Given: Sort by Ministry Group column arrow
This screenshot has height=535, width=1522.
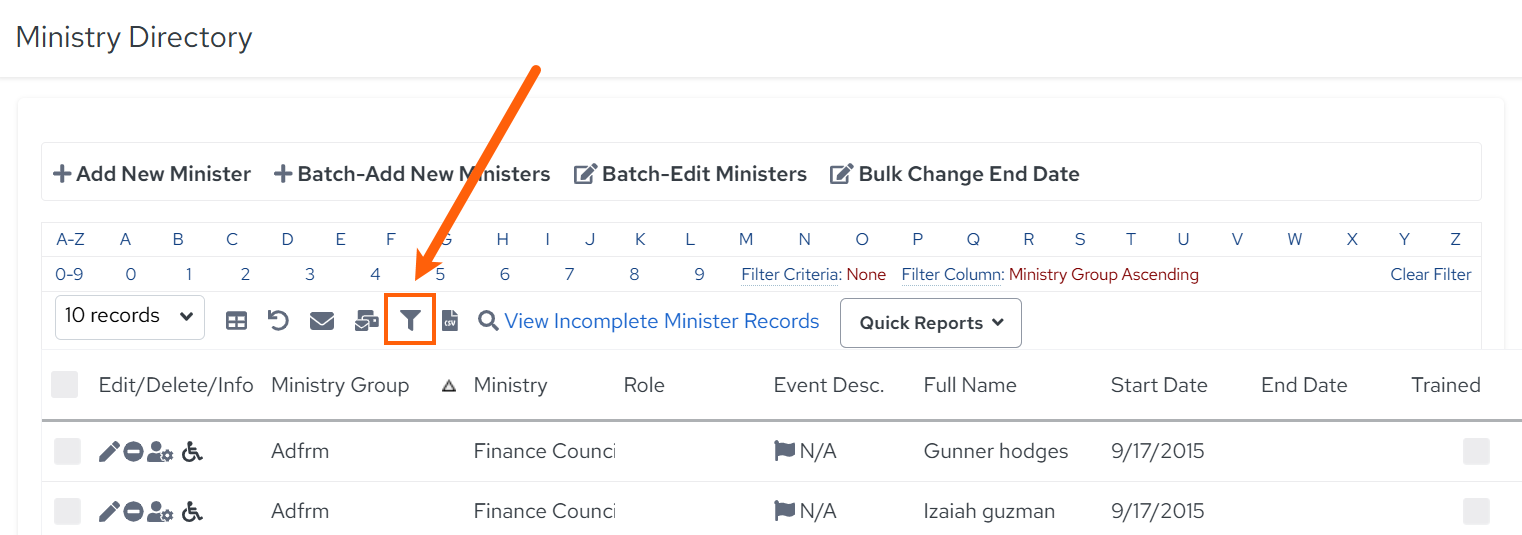Looking at the screenshot, I should tap(449, 386).
